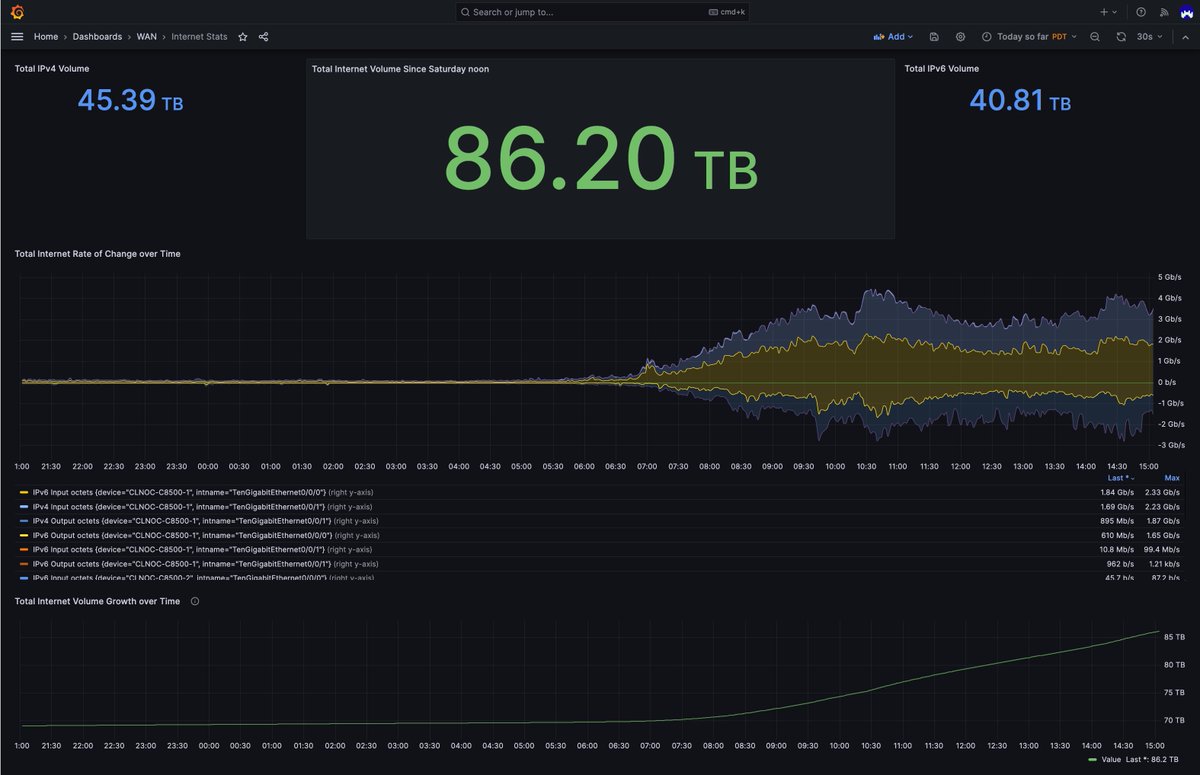Click the 99.4 Mb/s Max value

click(x=1162, y=549)
